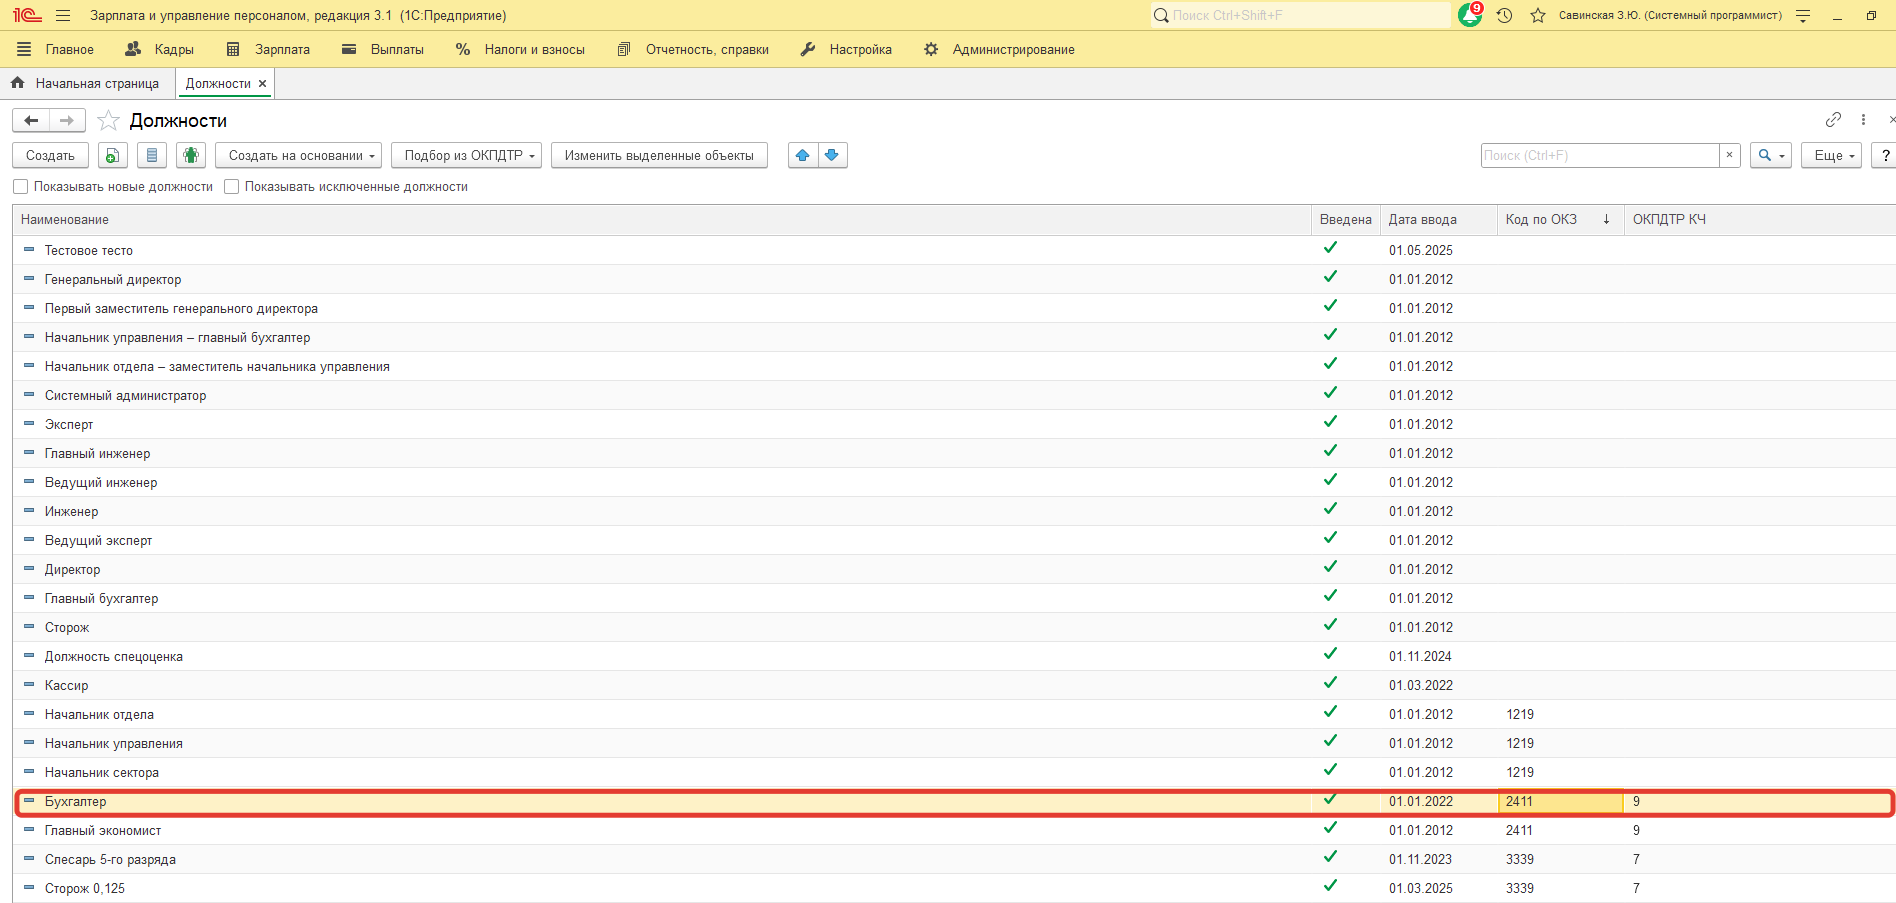Click the list search field 'Поиск (Ctrl+F)'
1896x903 pixels.
point(1599,155)
